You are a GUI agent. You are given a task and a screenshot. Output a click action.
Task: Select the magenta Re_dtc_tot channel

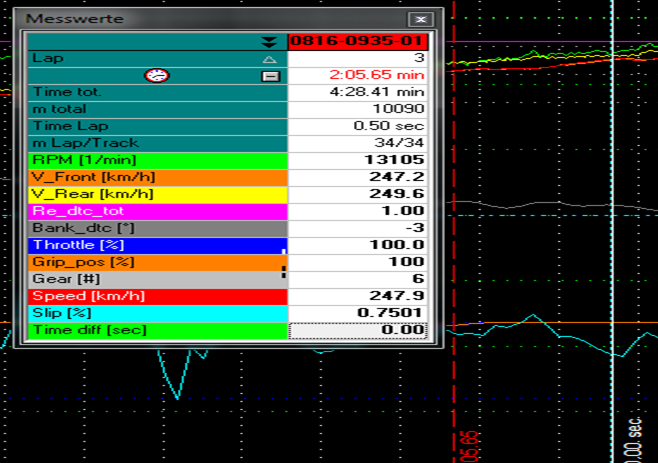[157, 211]
